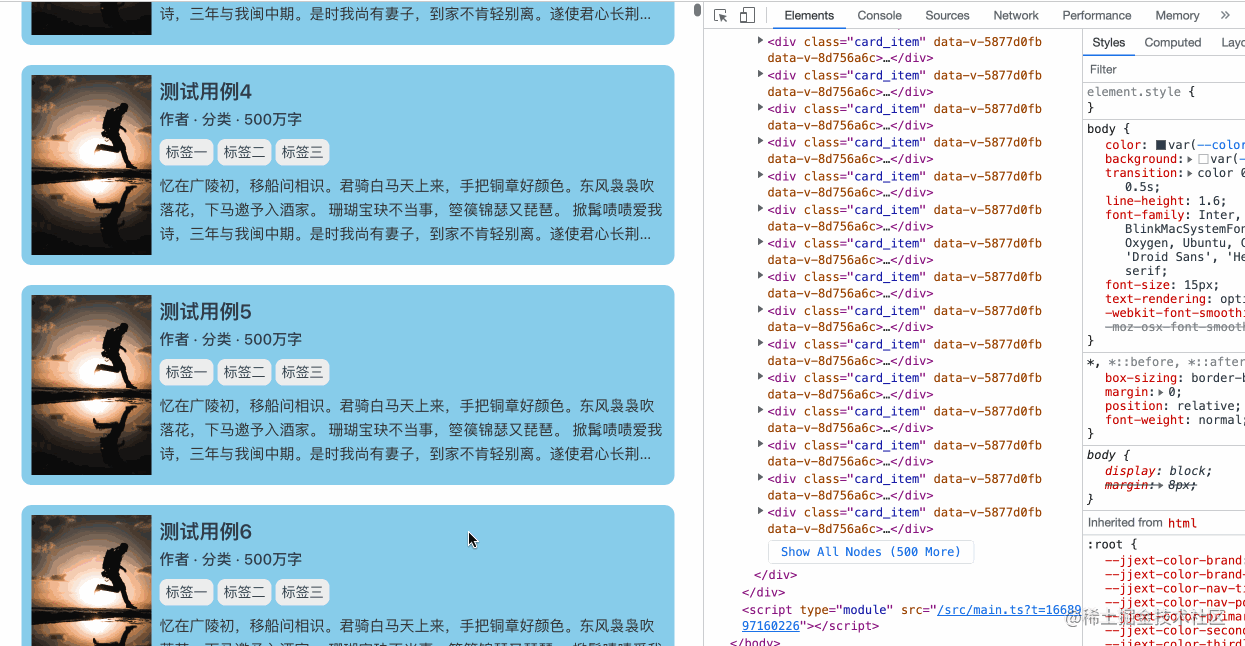Image resolution: width=1245 pixels, height=646 pixels.
Task: Open the Memory panel
Action: coord(1177,15)
